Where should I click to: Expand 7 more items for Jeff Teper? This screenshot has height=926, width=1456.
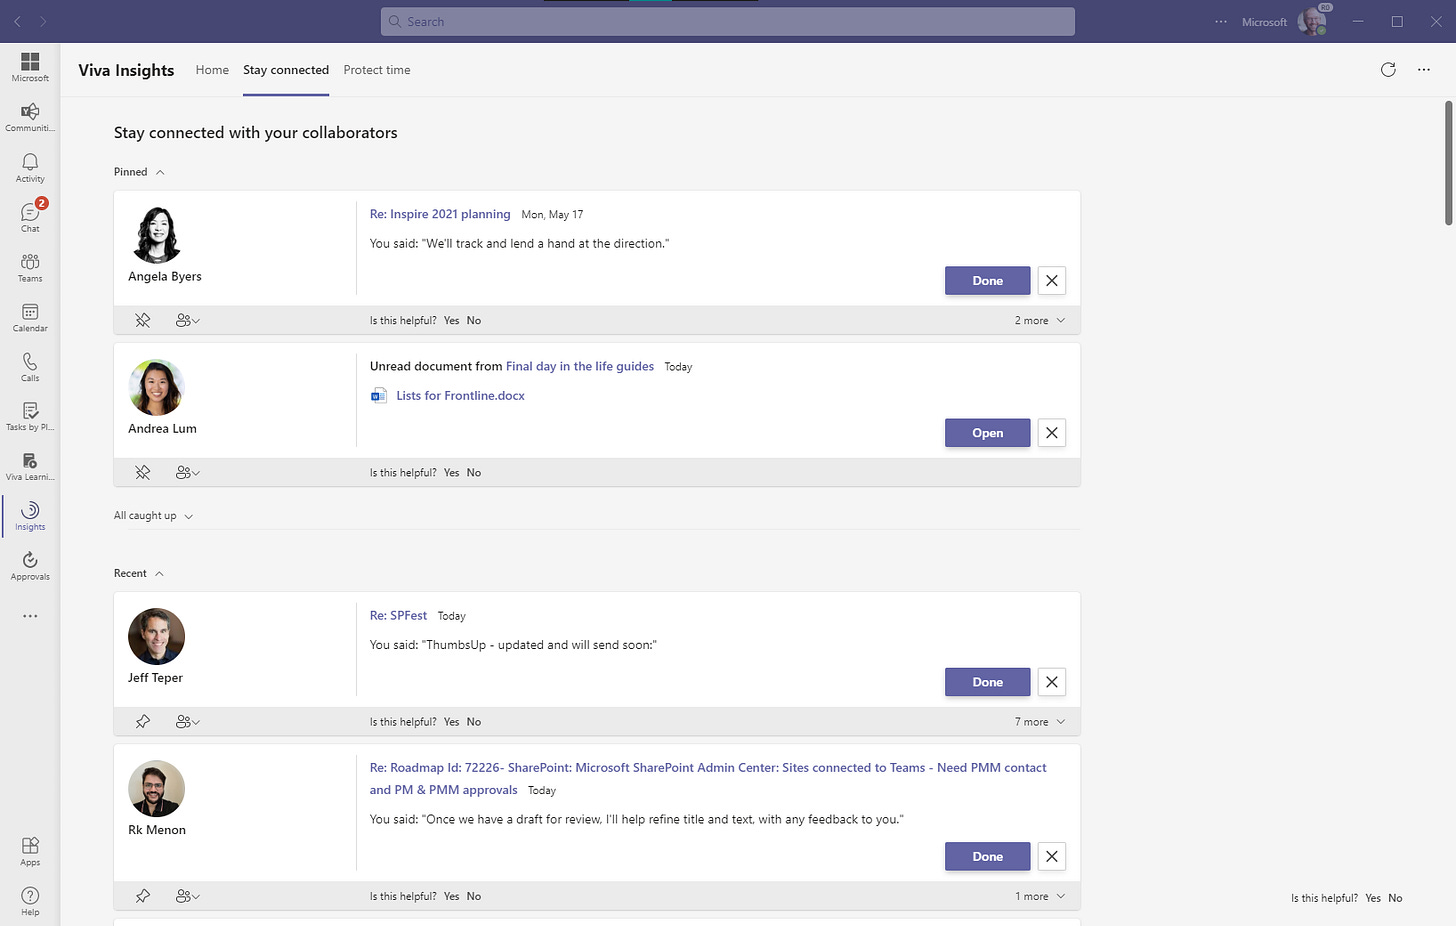point(1040,721)
